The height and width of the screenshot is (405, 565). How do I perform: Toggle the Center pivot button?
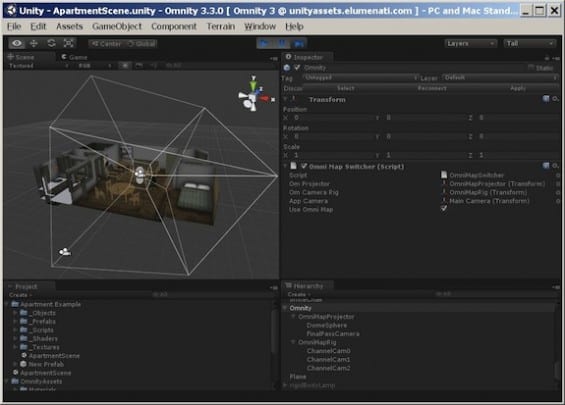pyautogui.click(x=106, y=44)
